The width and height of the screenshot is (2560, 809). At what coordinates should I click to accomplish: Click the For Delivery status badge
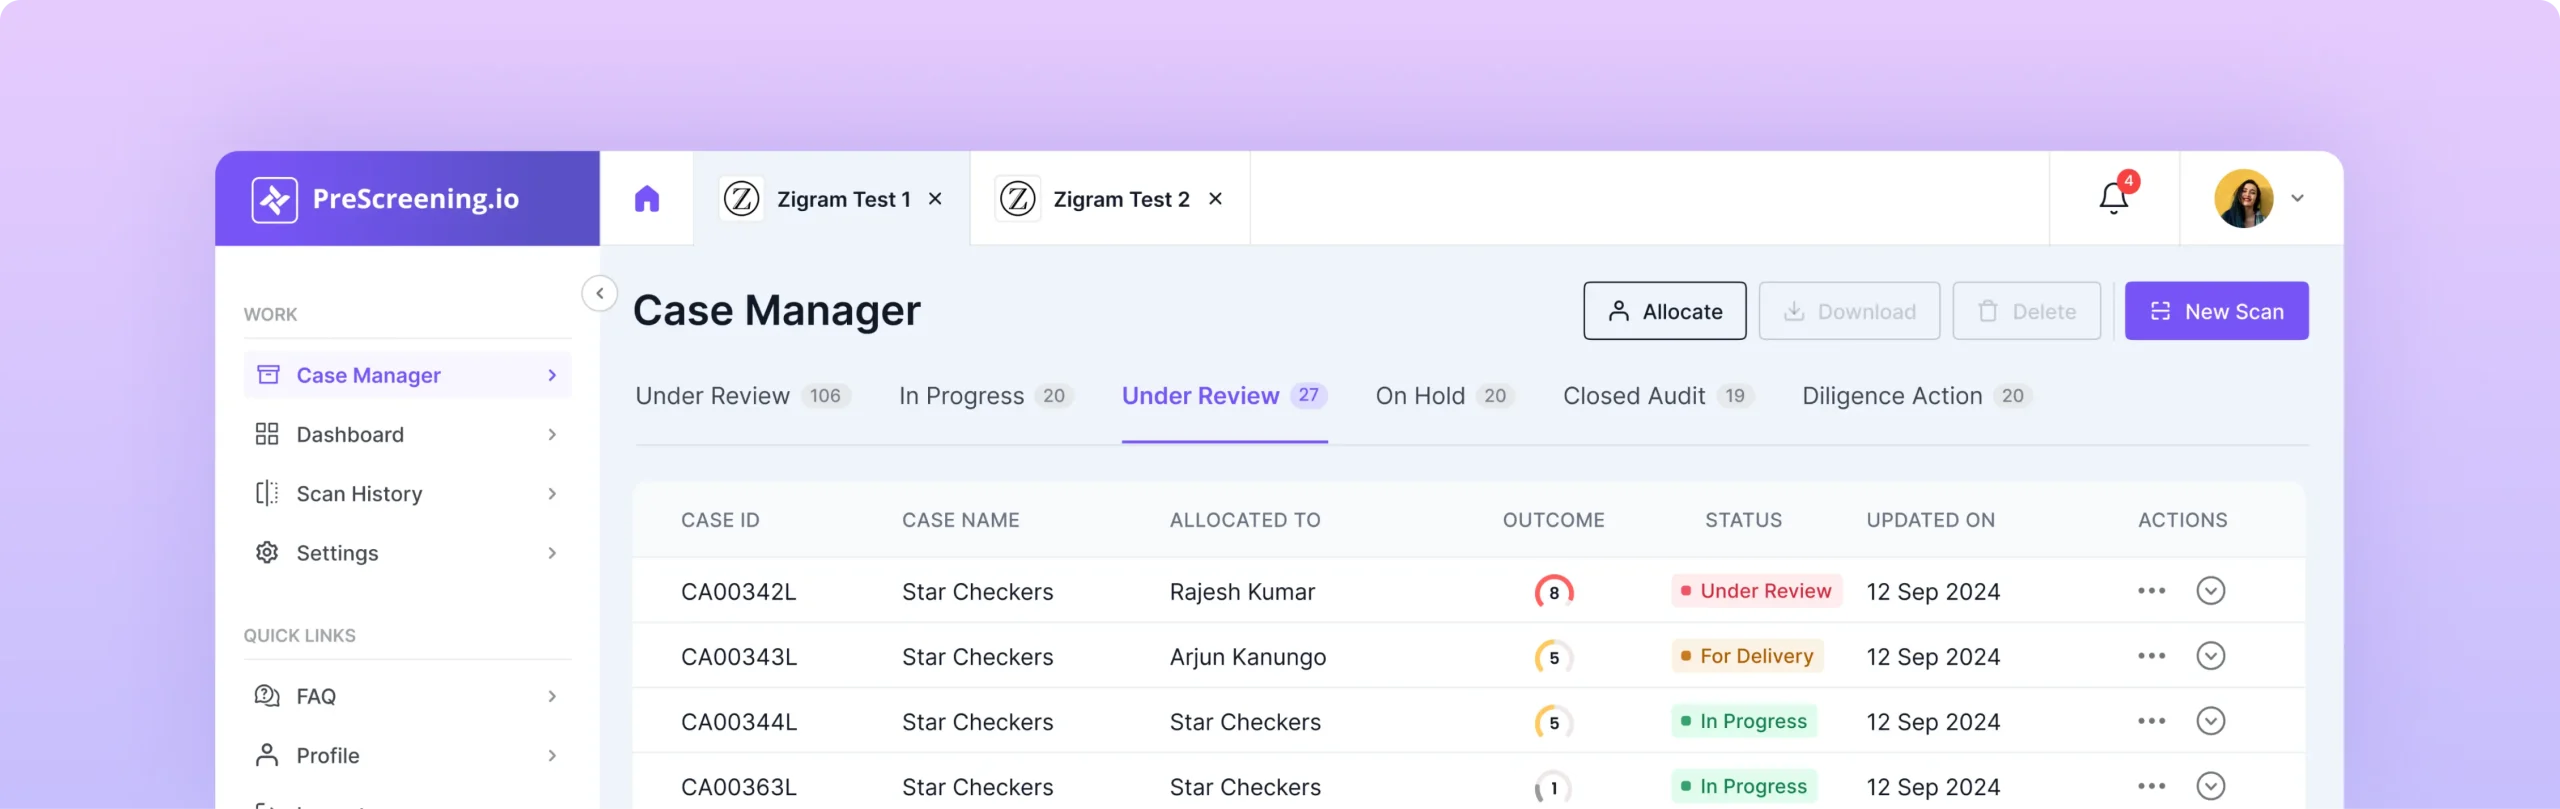(1747, 656)
